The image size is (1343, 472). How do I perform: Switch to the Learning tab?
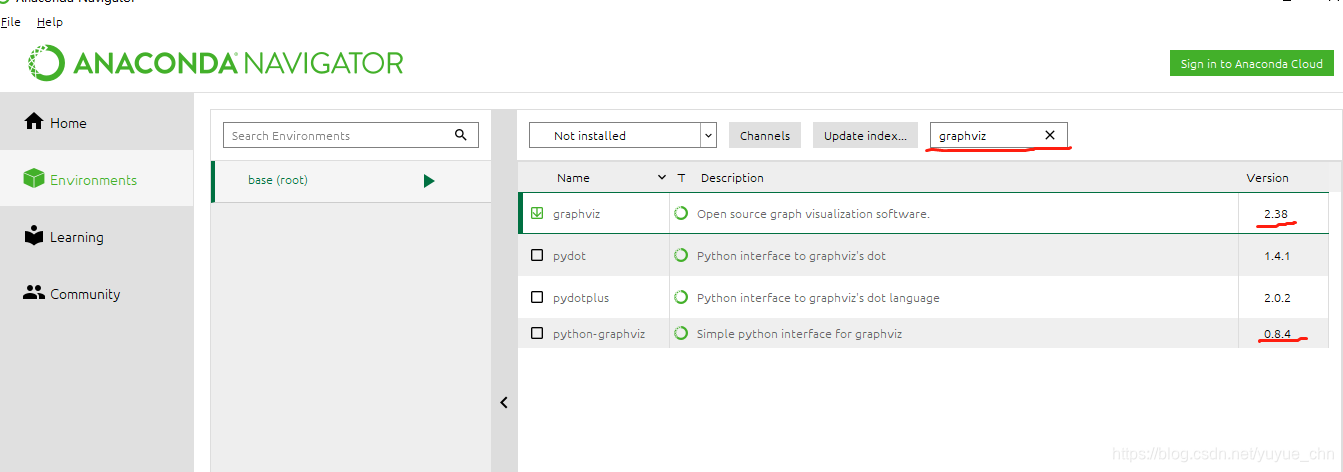coord(97,236)
